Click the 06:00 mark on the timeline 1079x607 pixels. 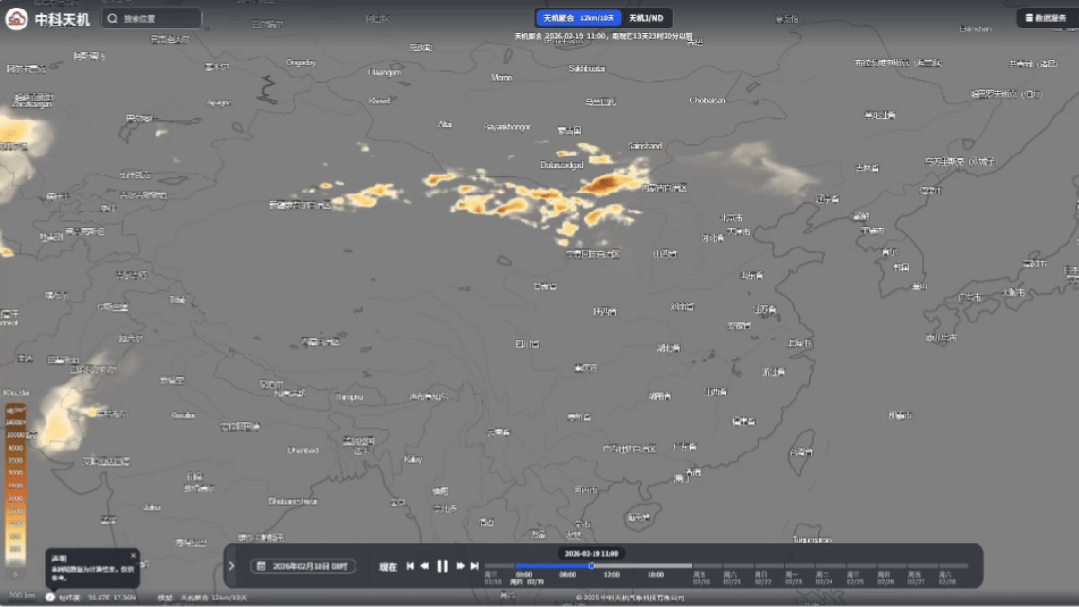pyautogui.click(x=568, y=575)
